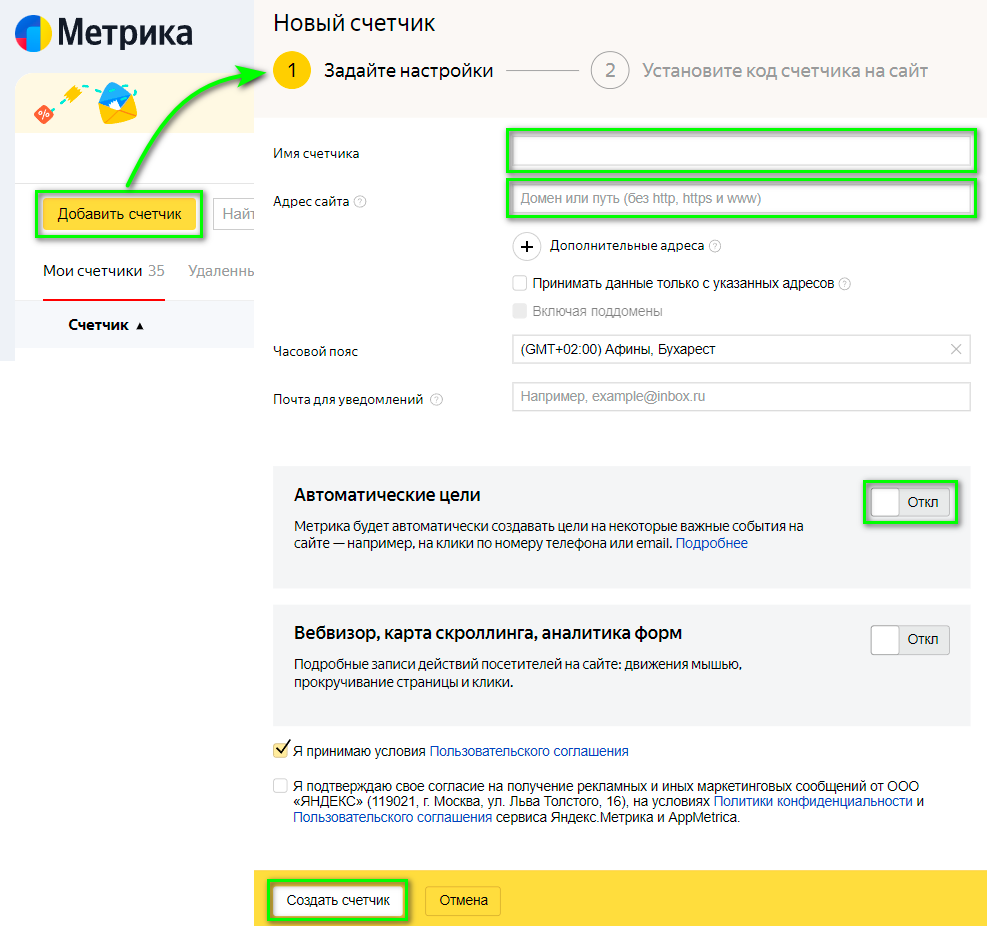
Task: Focus the counter search field
Action: [234, 214]
